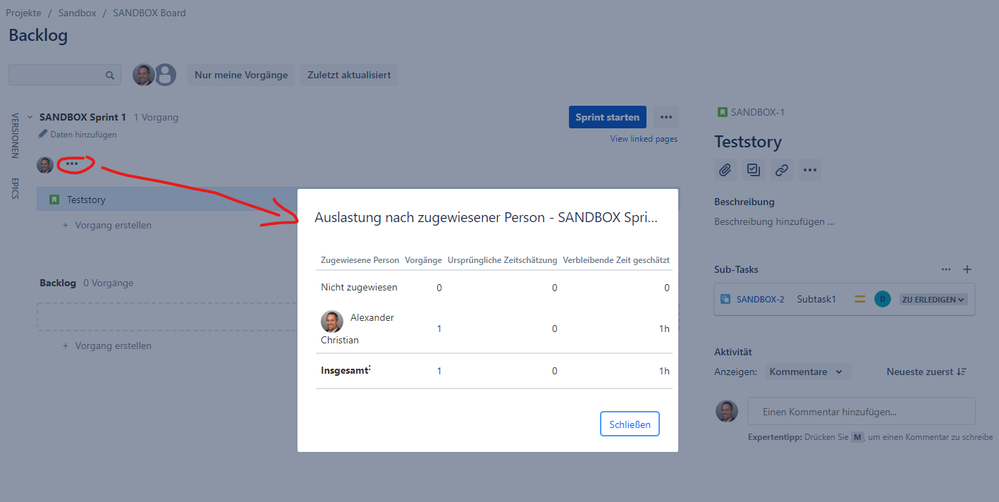The height and width of the screenshot is (502, 999).
Task: Open Sub-Tasks three-dot options
Action: tap(946, 269)
